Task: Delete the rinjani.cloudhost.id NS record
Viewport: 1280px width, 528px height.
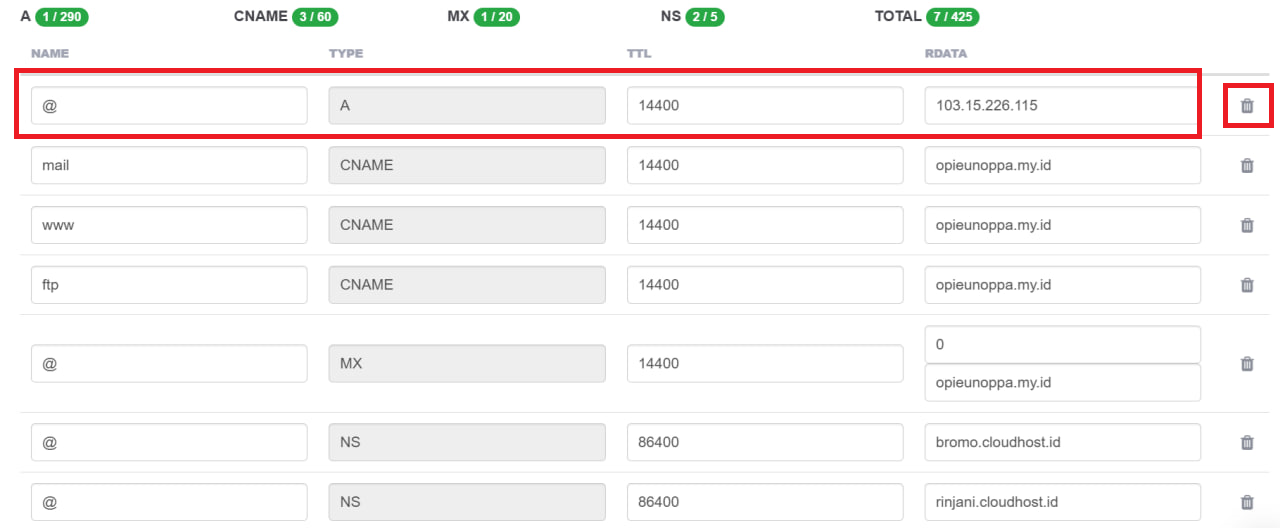Action: [1247, 503]
